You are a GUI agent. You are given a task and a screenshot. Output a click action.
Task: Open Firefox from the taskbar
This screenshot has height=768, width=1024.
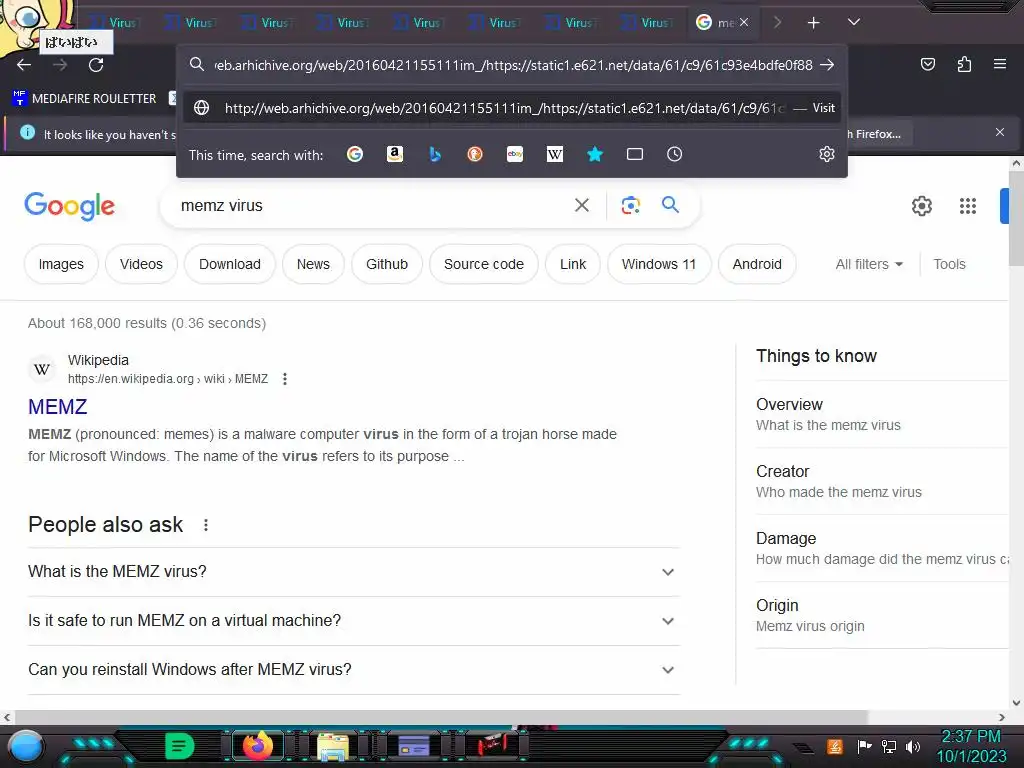click(257, 746)
